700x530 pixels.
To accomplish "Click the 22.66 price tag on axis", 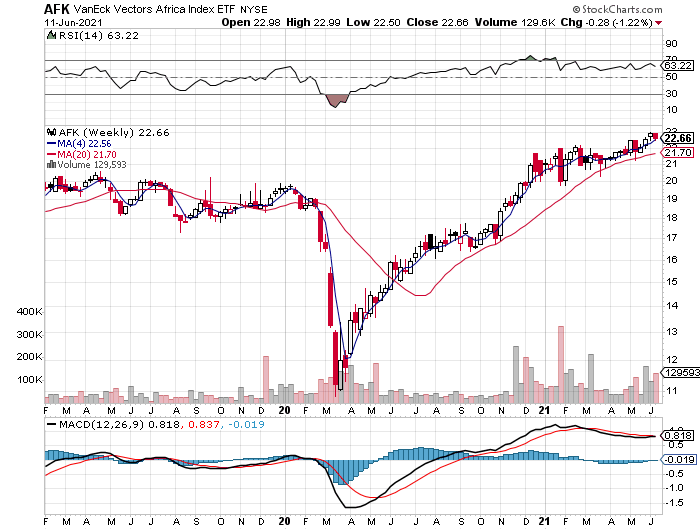I will (x=678, y=138).
